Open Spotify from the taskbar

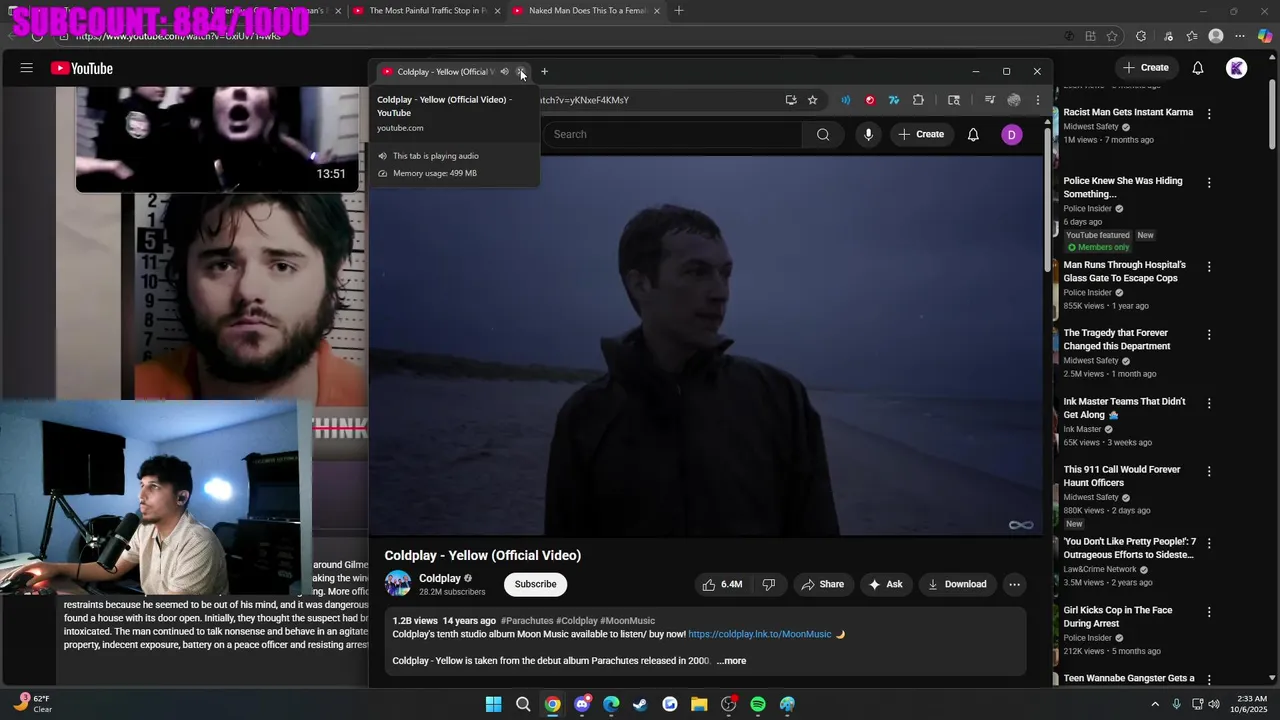point(758,704)
